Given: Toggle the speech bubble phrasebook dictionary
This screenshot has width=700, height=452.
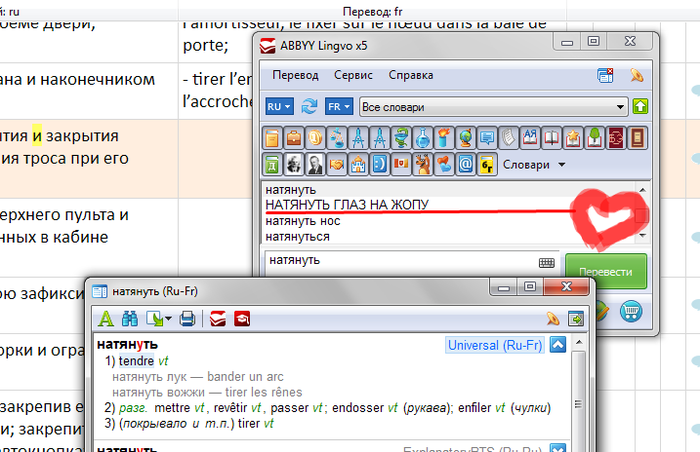Looking at the screenshot, I should [x=487, y=138].
